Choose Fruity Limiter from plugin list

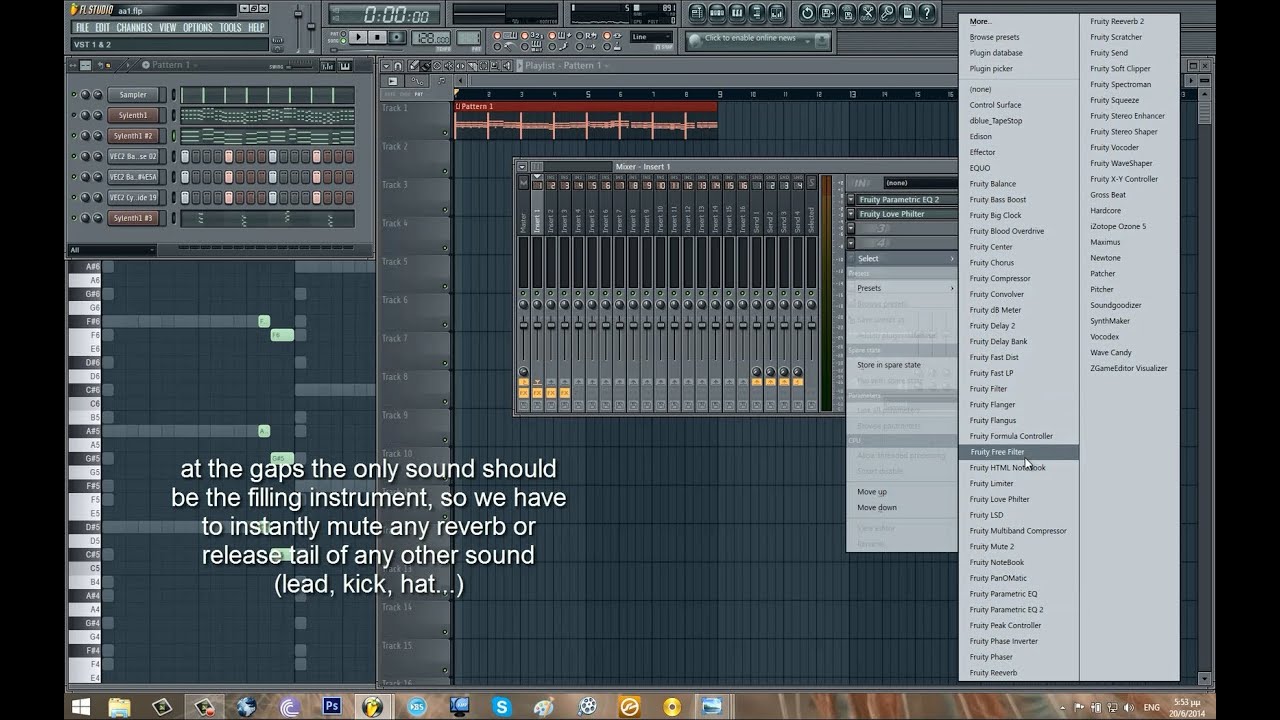(x=1018, y=483)
